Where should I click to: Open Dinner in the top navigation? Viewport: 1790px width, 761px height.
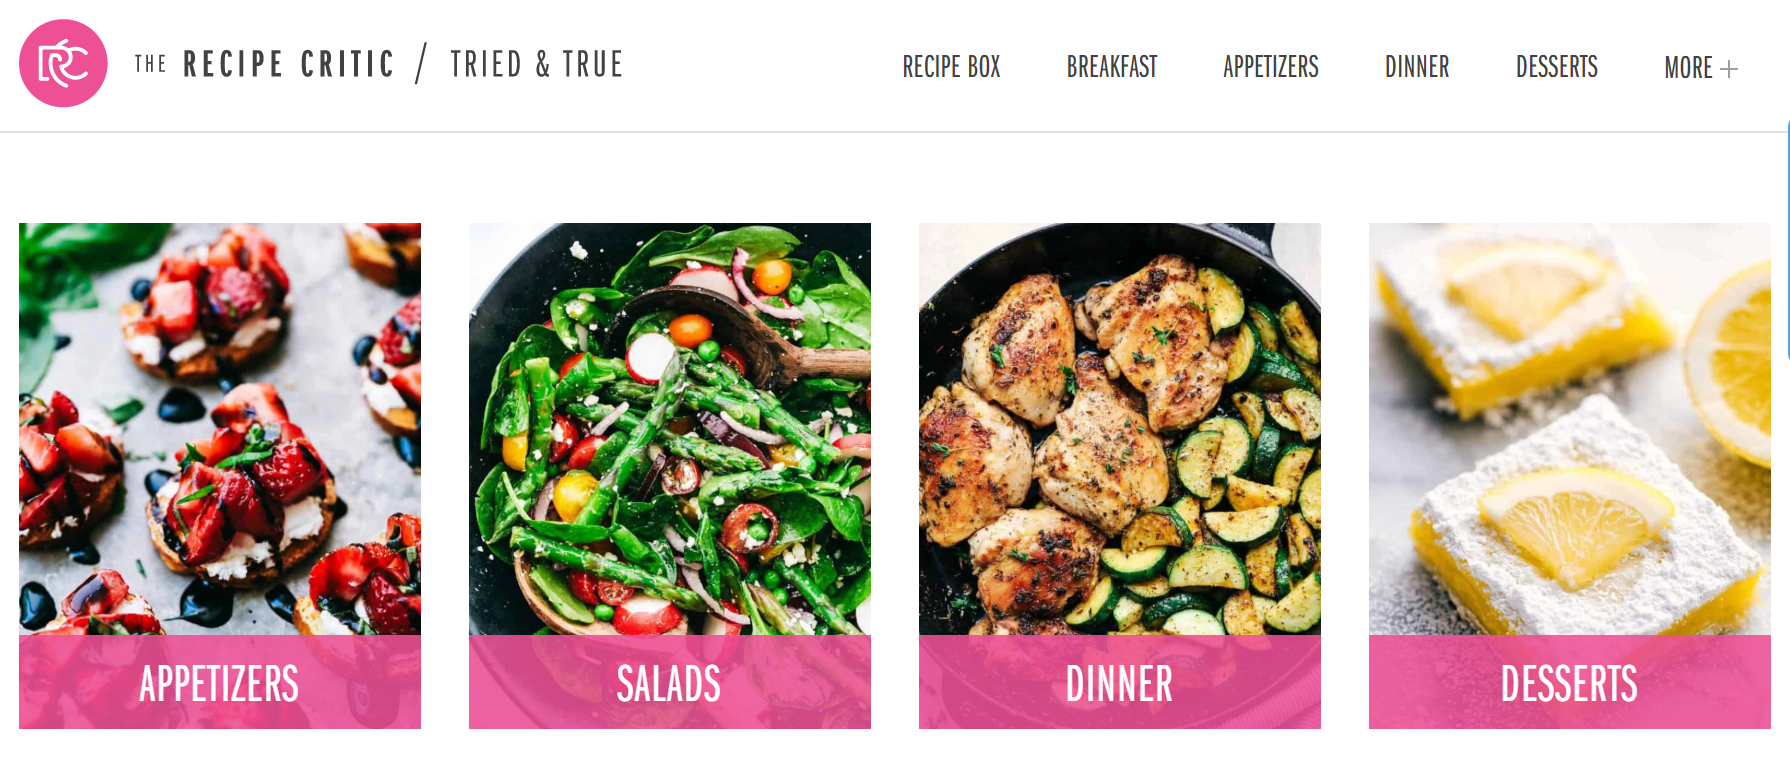1417,67
